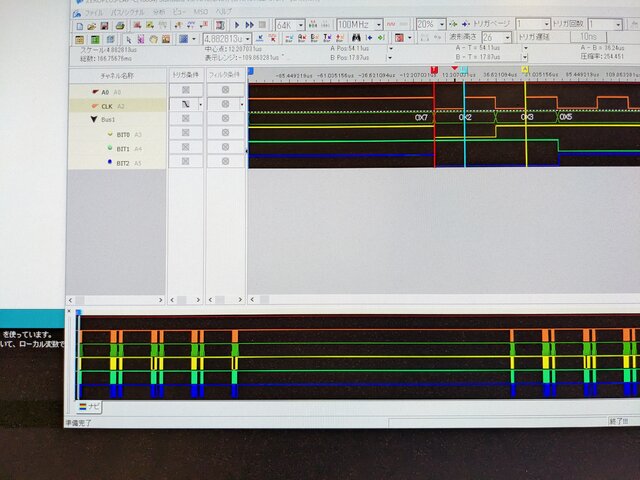The height and width of the screenshot is (480, 640).
Task: Open the トリガページ value dropdown
Action: click(547, 24)
